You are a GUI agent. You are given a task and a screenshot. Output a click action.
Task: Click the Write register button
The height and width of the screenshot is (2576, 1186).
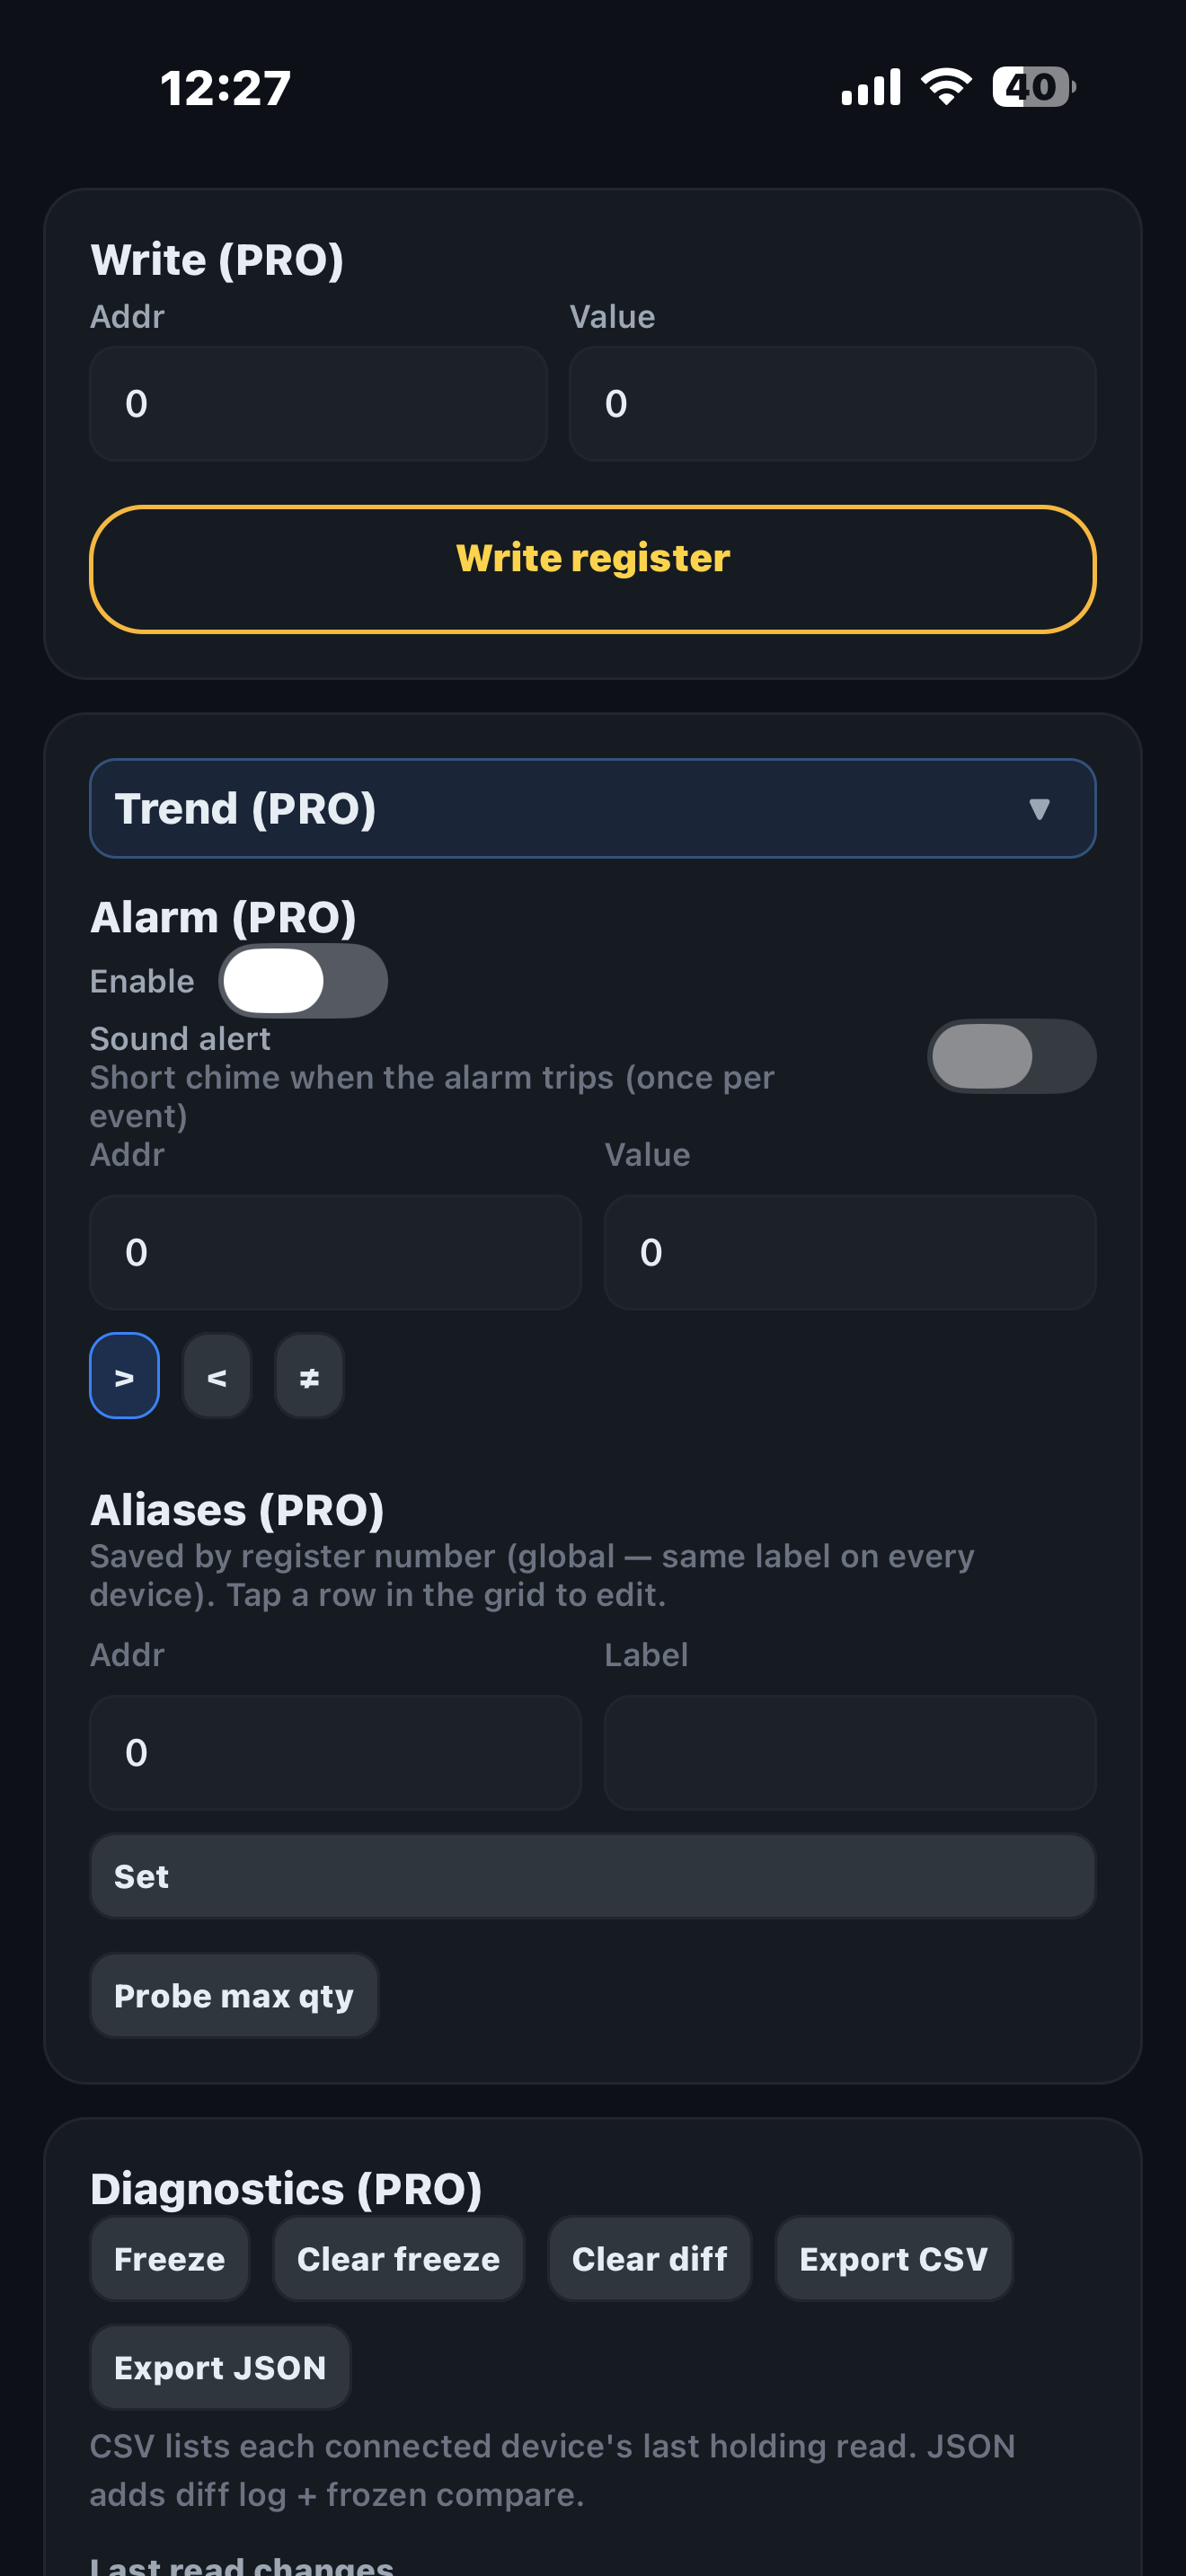tap(593, 569)
